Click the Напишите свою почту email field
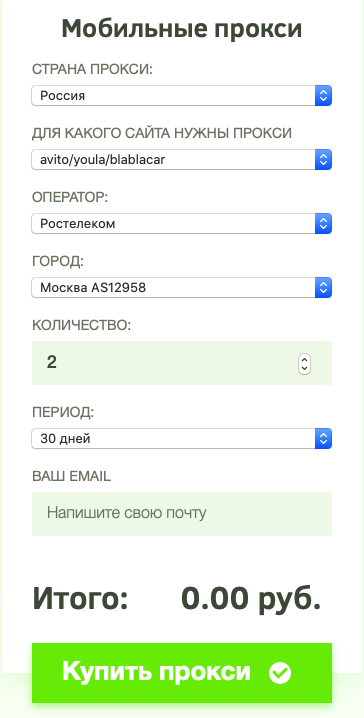Image resolution: width=364 pixels, height=718 pixels. (182, 514)
